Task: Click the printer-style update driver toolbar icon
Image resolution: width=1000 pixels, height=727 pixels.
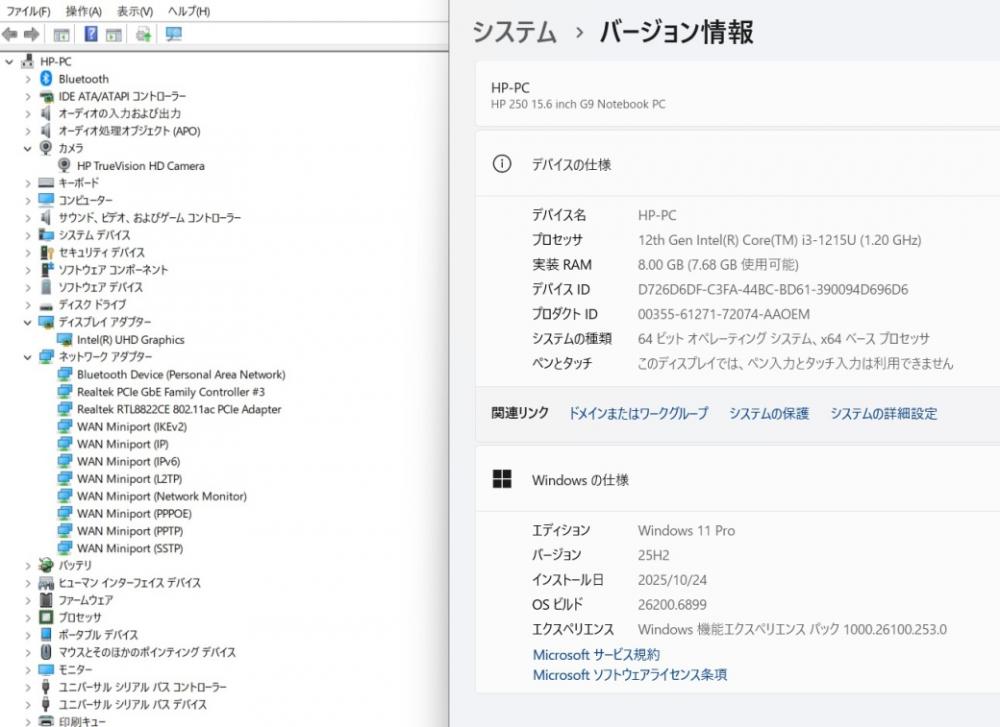Action: 143,34
